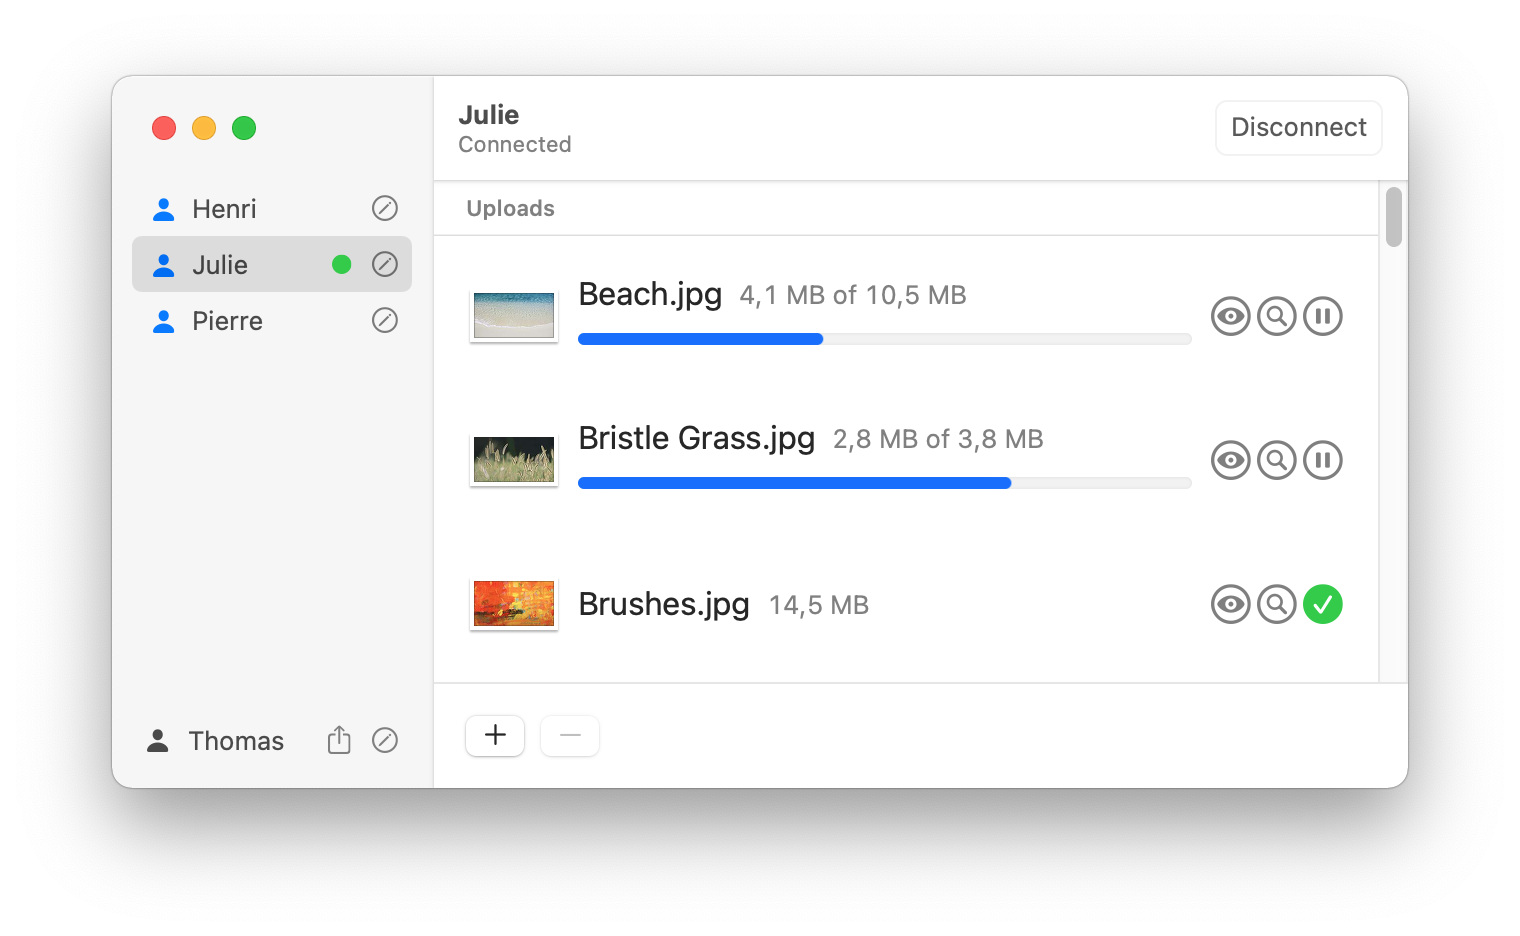1520x936 pixels.
Task: Click the block icon next to Julie
Action: 385,264
